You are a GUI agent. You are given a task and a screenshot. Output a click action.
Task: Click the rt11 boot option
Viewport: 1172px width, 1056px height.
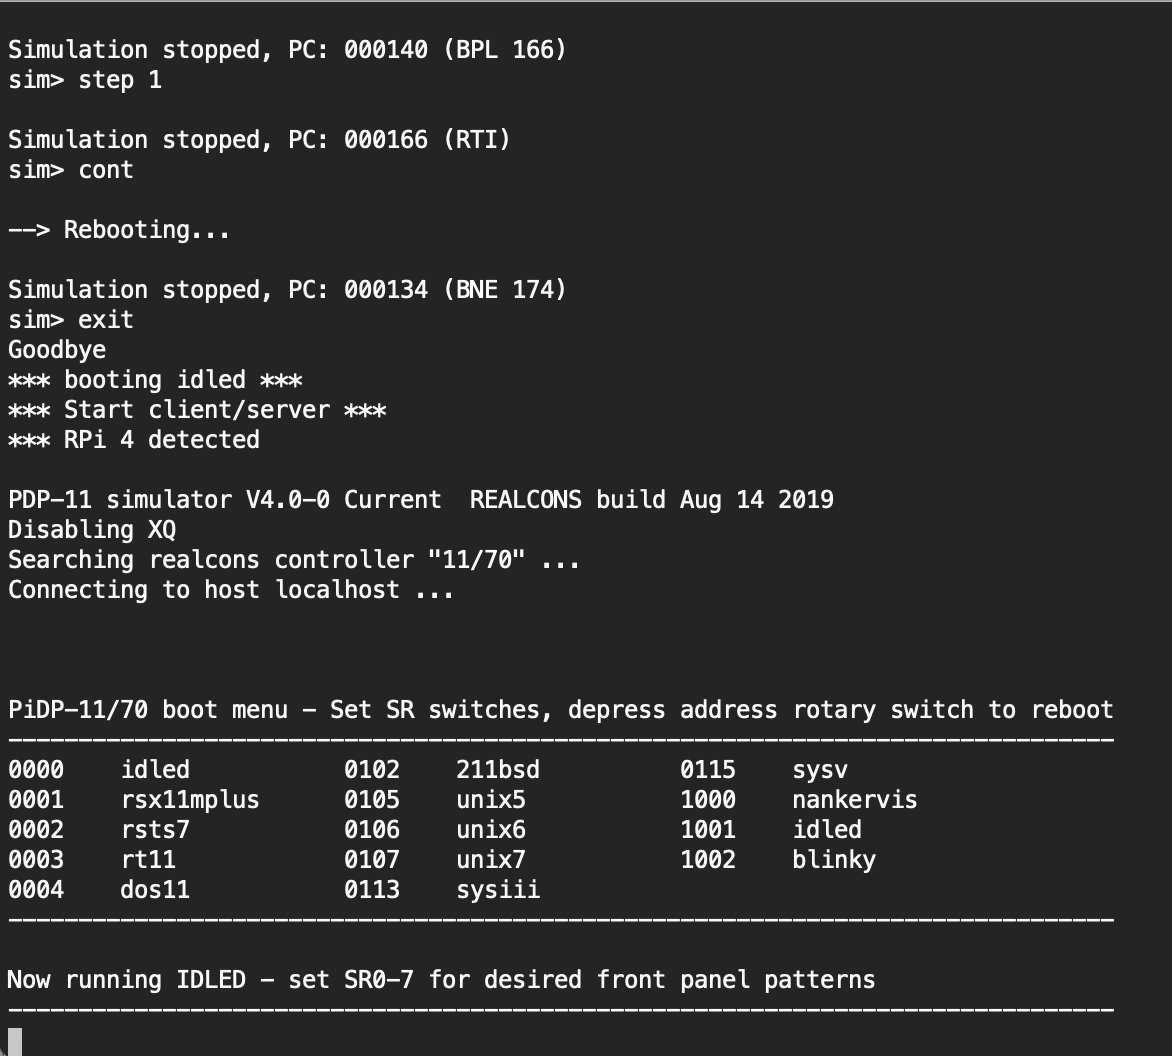[147, 860]
